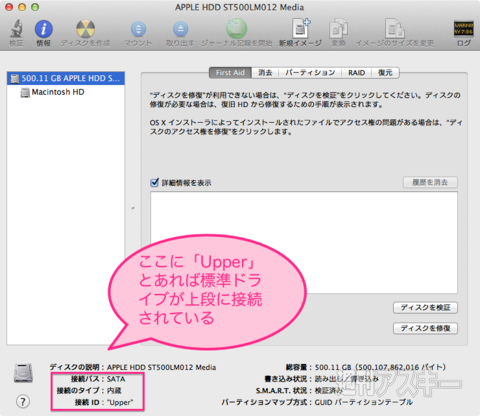The image size is (480, 416).
Task: Click the Burn disc (ディスクを作成) icon
Action: point(85,29)
